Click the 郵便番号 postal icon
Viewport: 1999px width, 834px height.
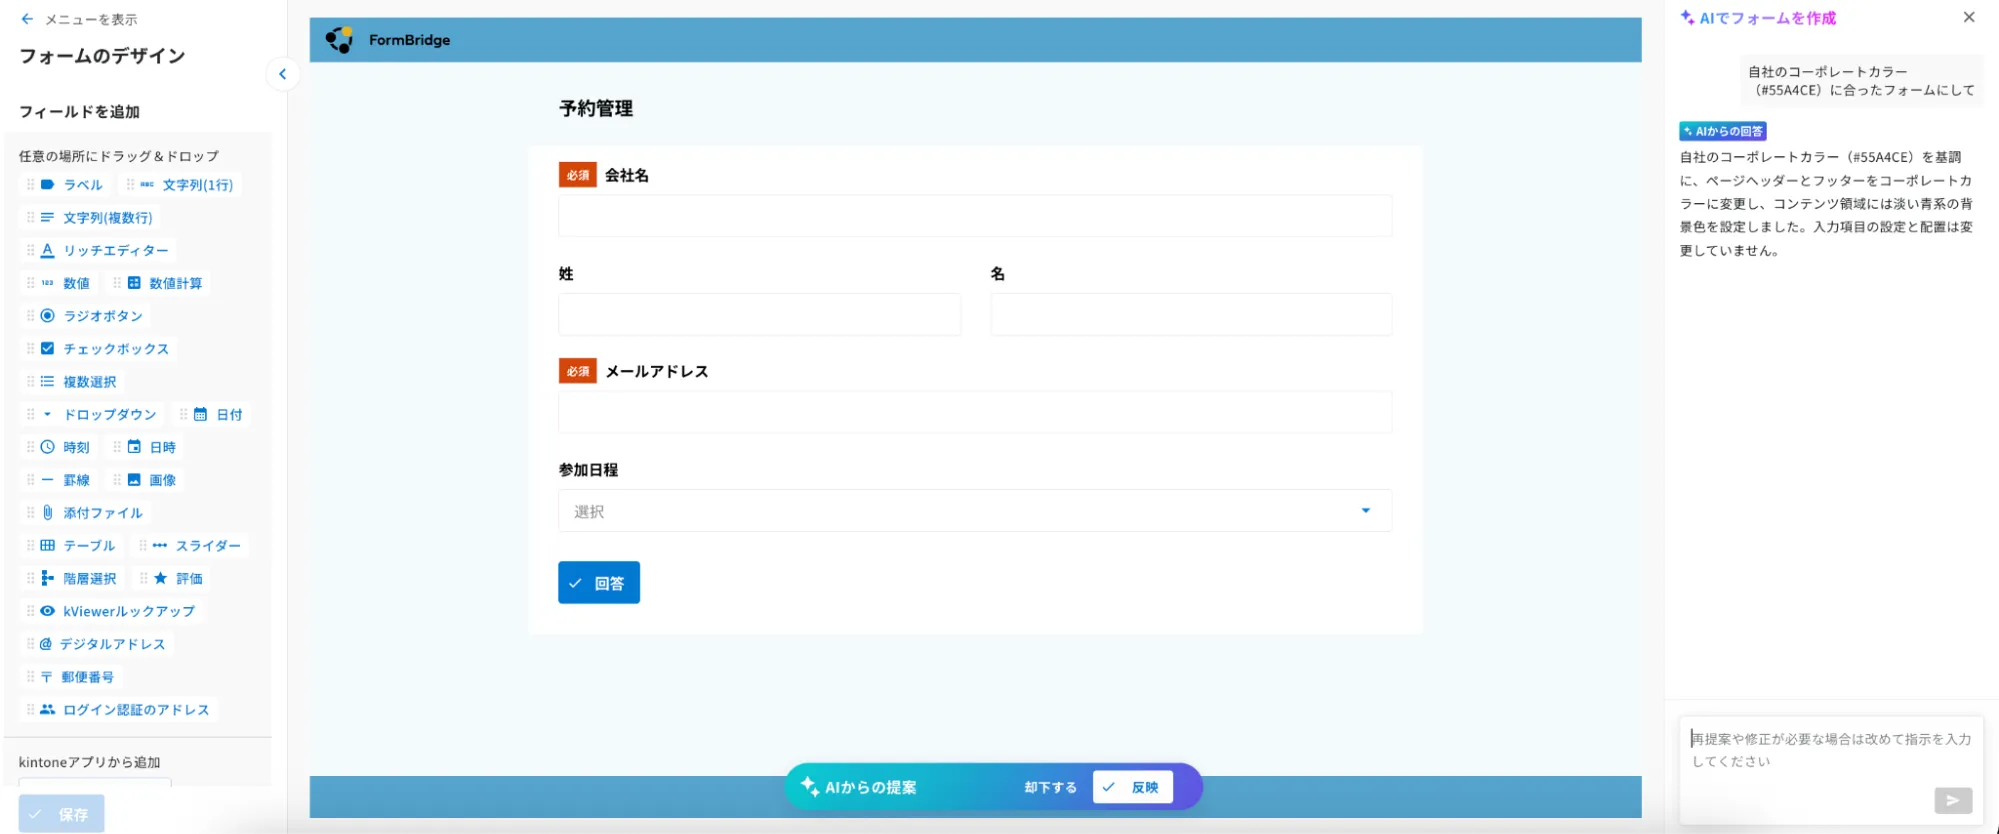[x=46, y=677]
